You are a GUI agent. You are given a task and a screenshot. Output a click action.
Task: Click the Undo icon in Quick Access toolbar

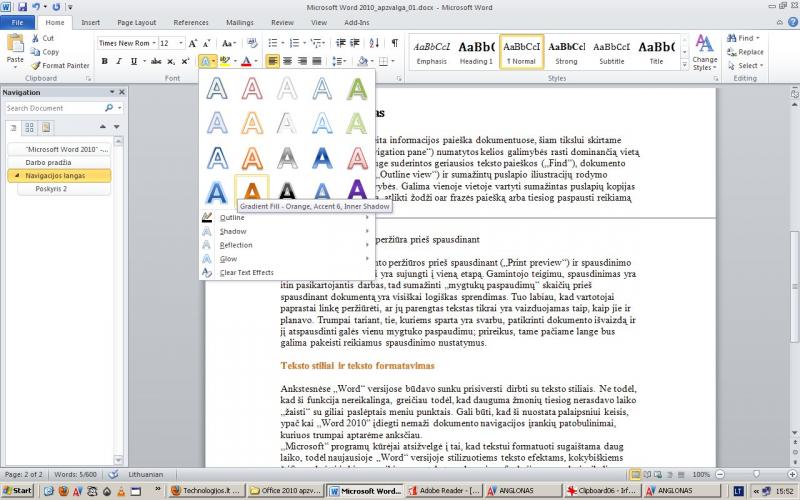point(36,7)
